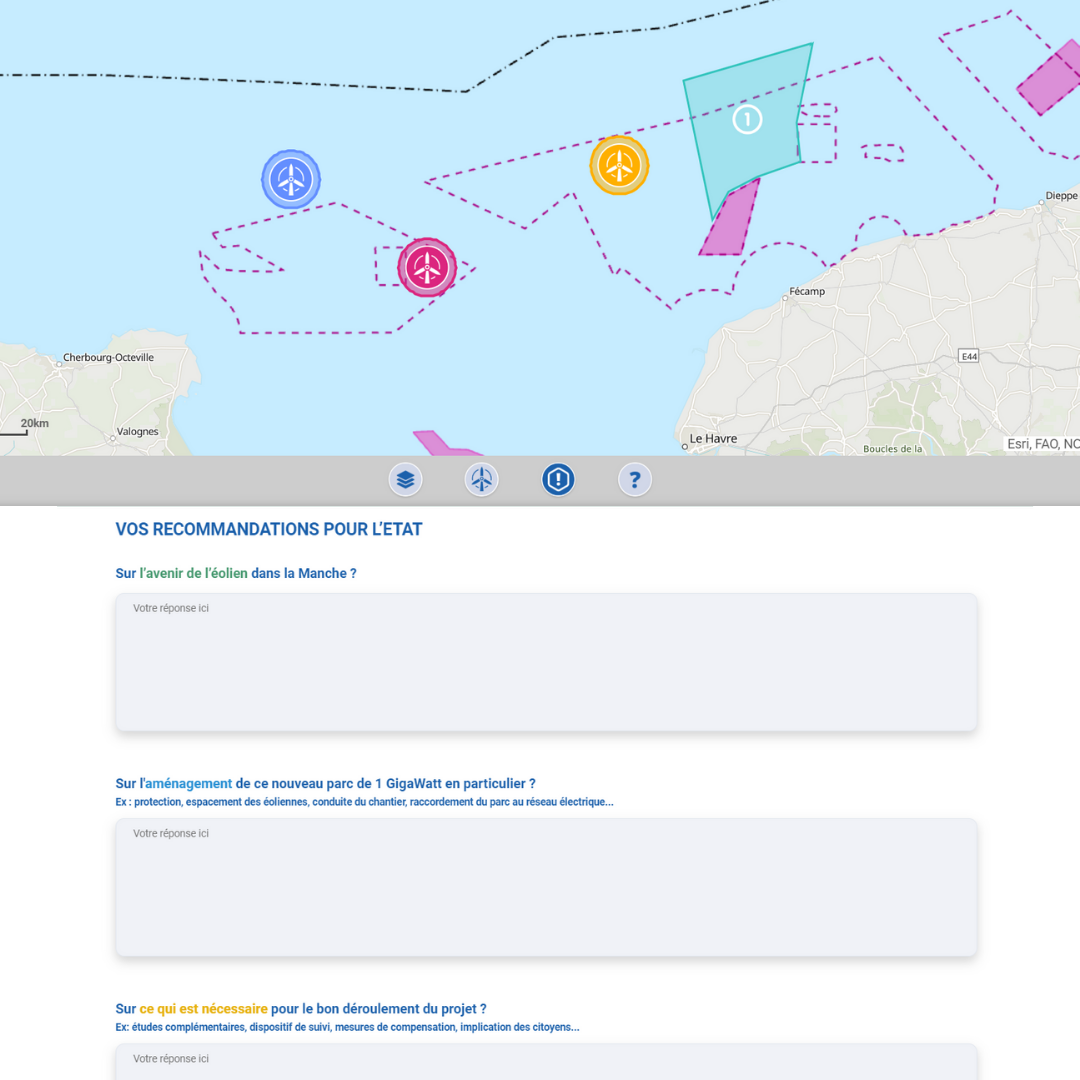Select the exclamation alert toolbar icon
Viewport: 1080px width, 1080px height.
tap(558, 480)
